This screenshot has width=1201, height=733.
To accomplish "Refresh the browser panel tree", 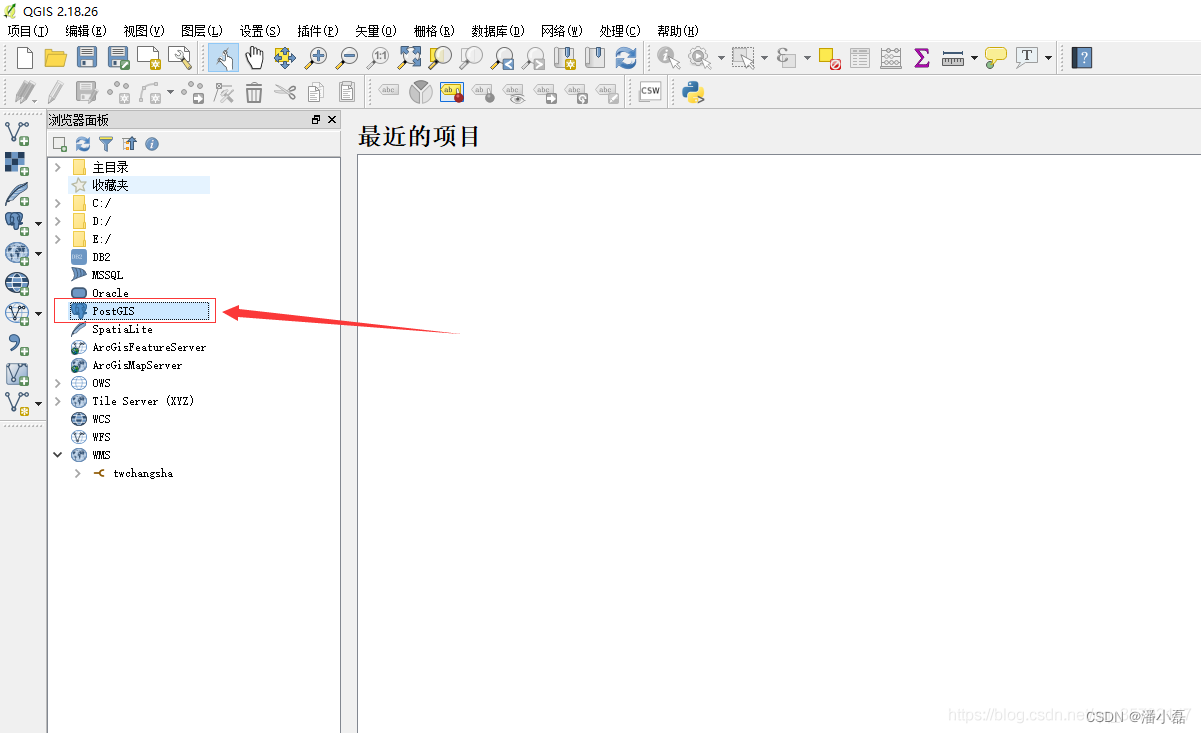I will (x=83, y=144).
